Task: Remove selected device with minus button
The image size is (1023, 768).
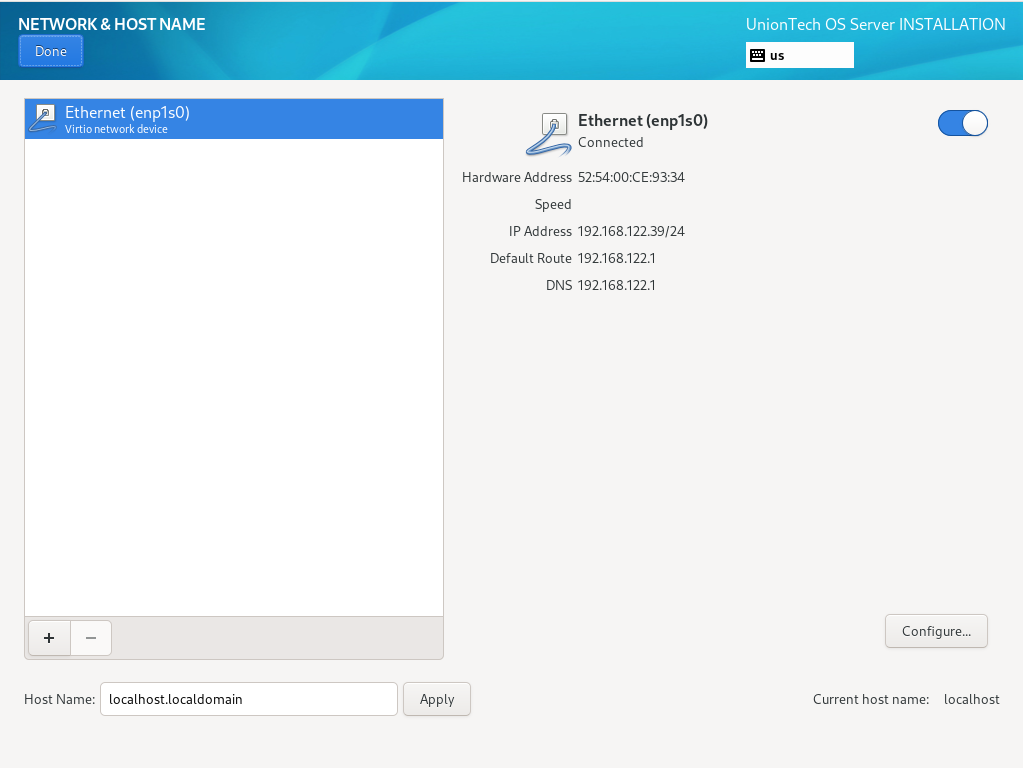Action: [91, 637]
